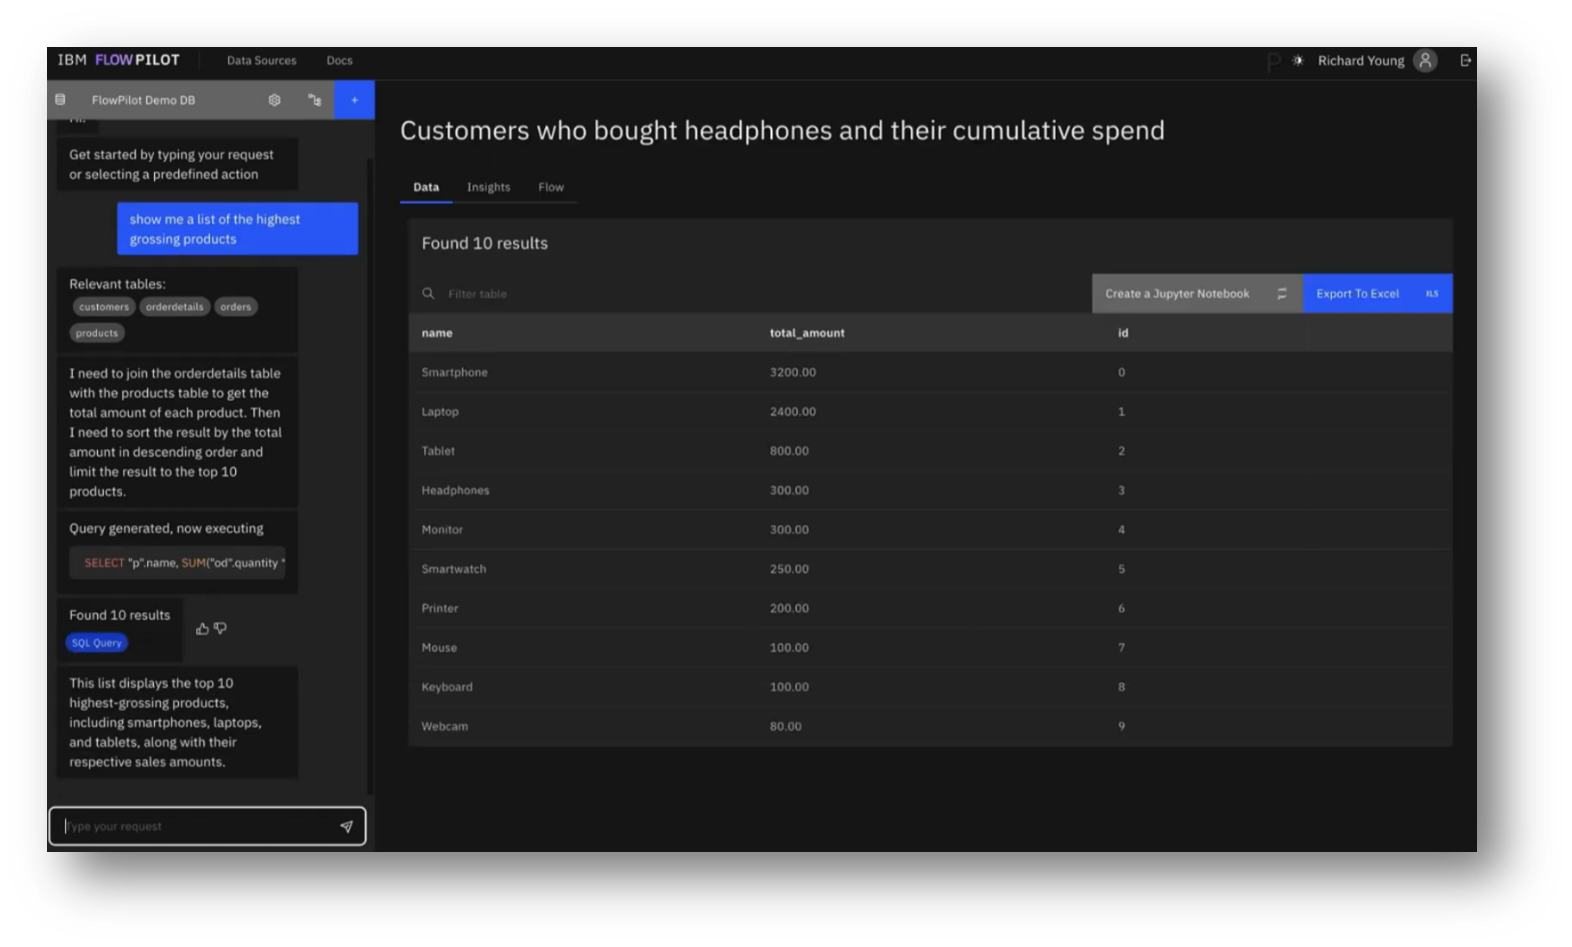
Task: Select the orderdetails table tag
Action: click(174, 307)
